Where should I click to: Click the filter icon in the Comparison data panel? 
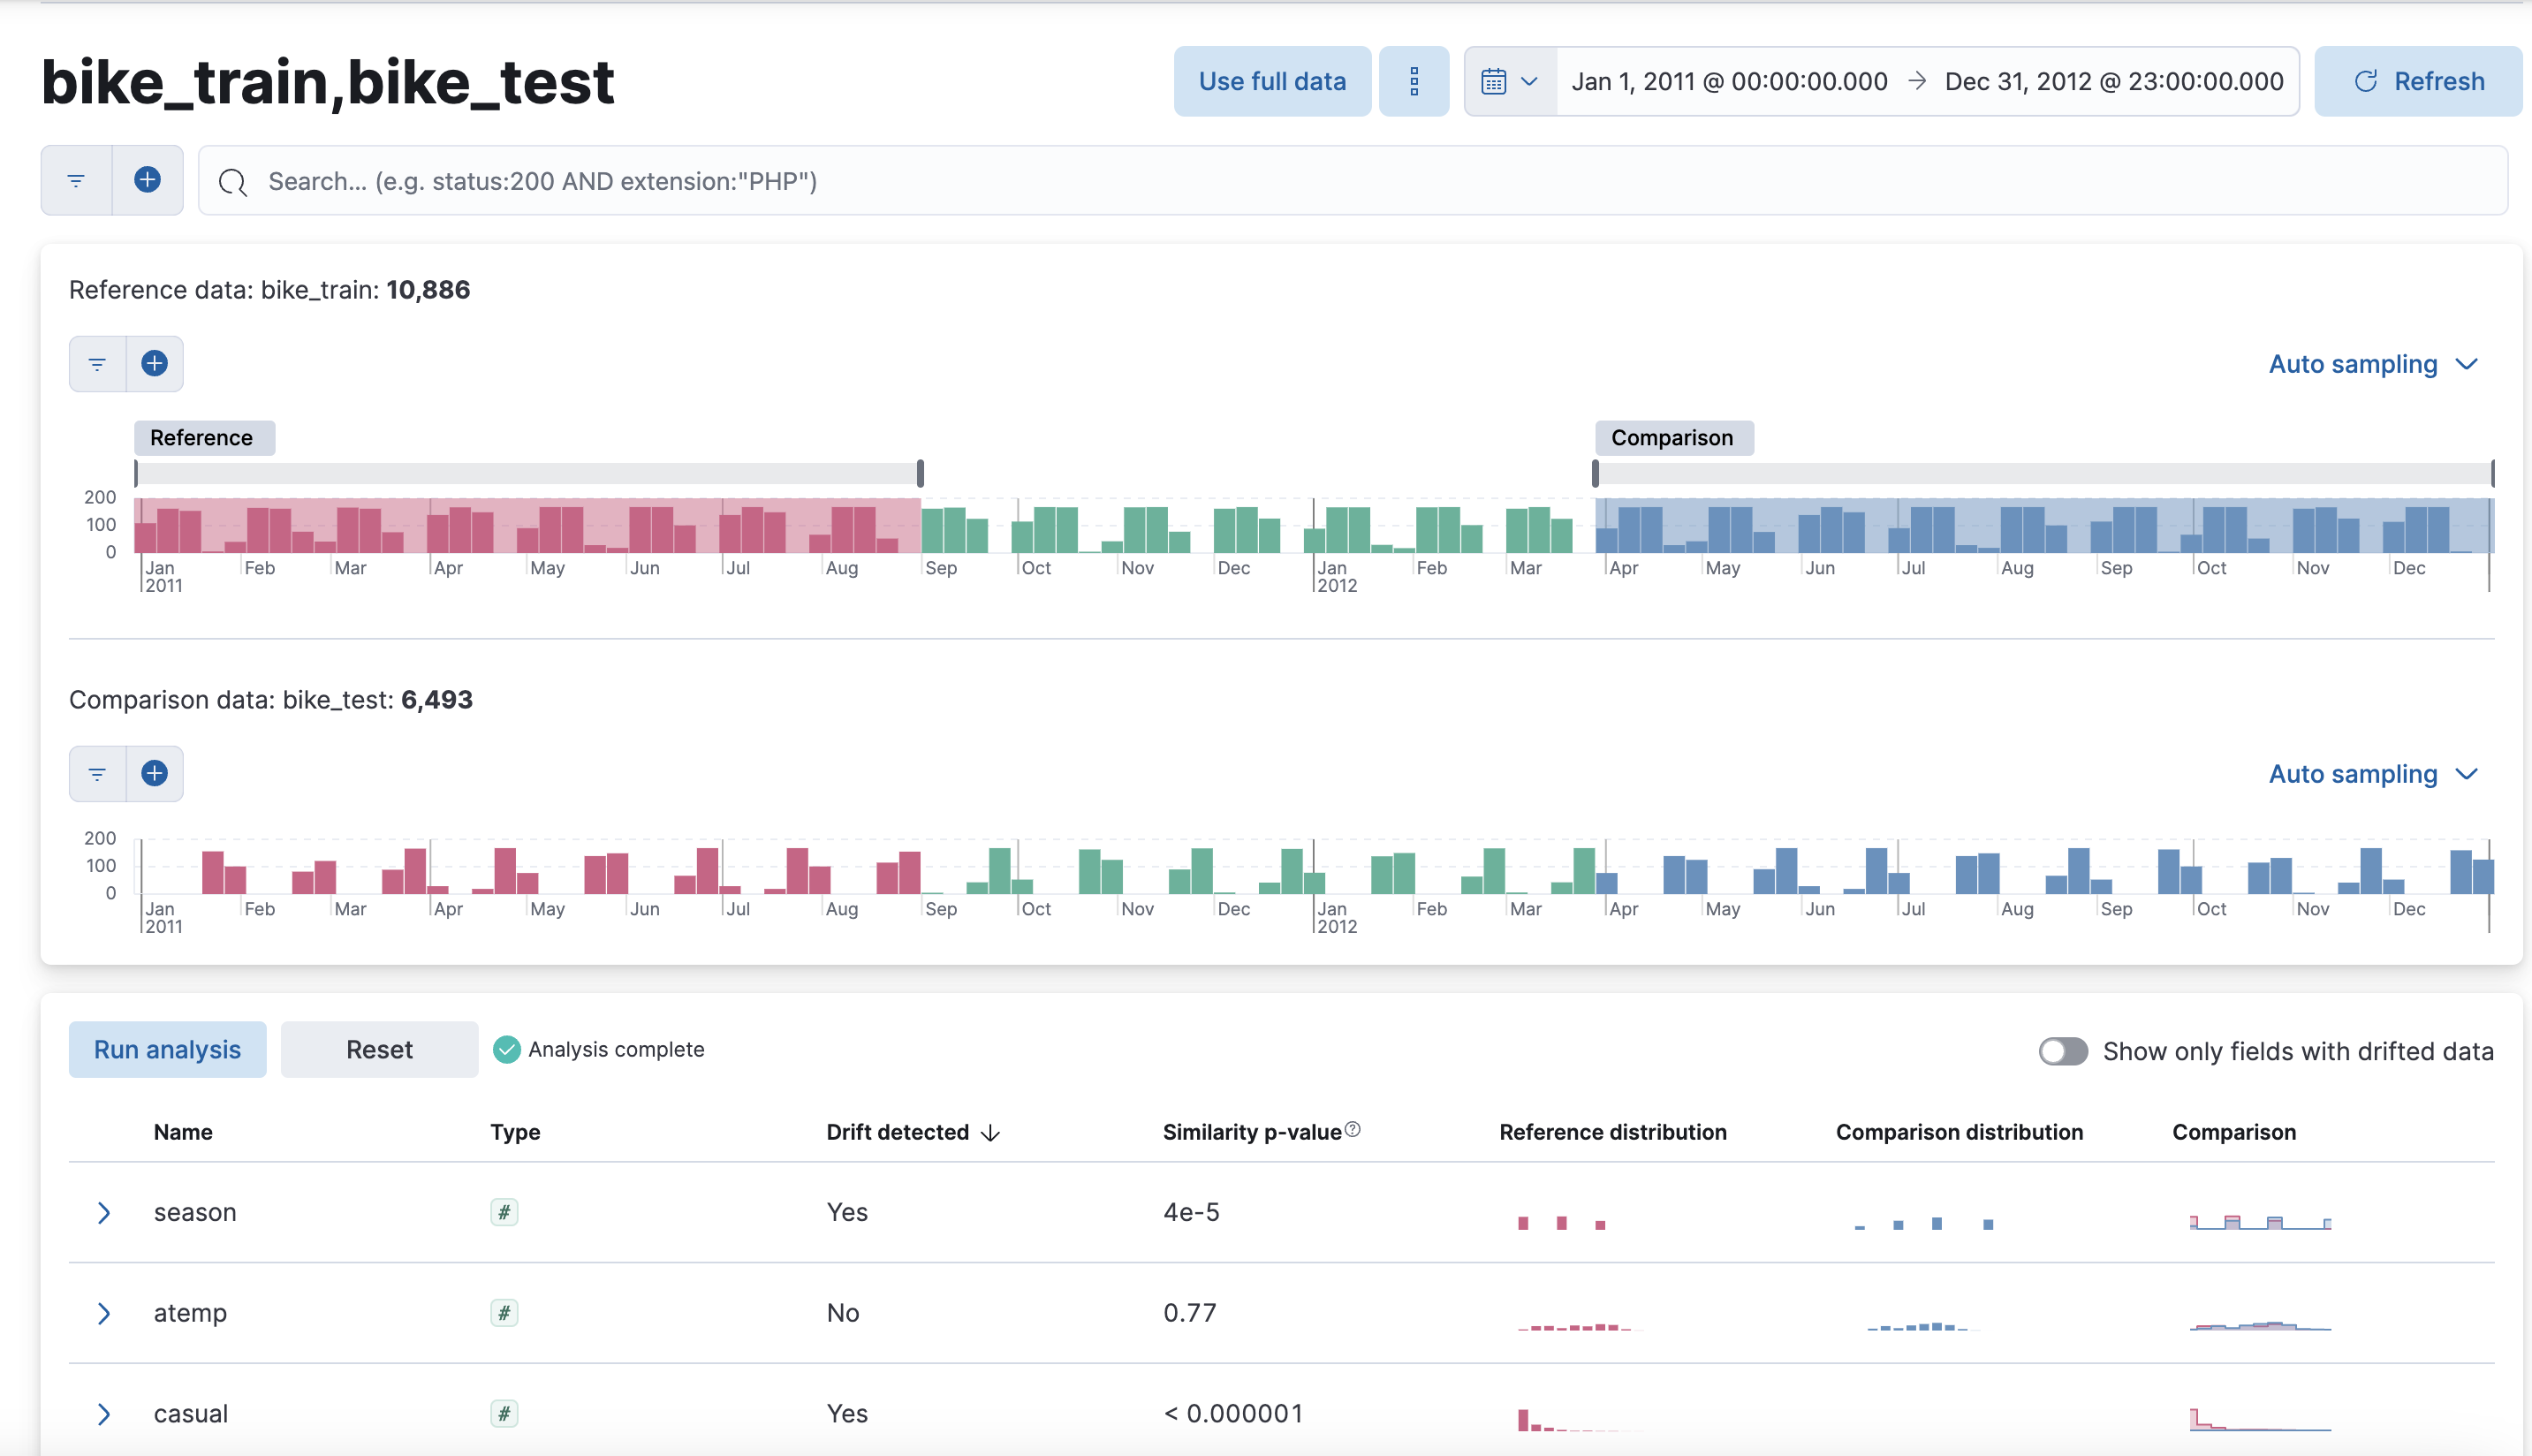point(96,773)
